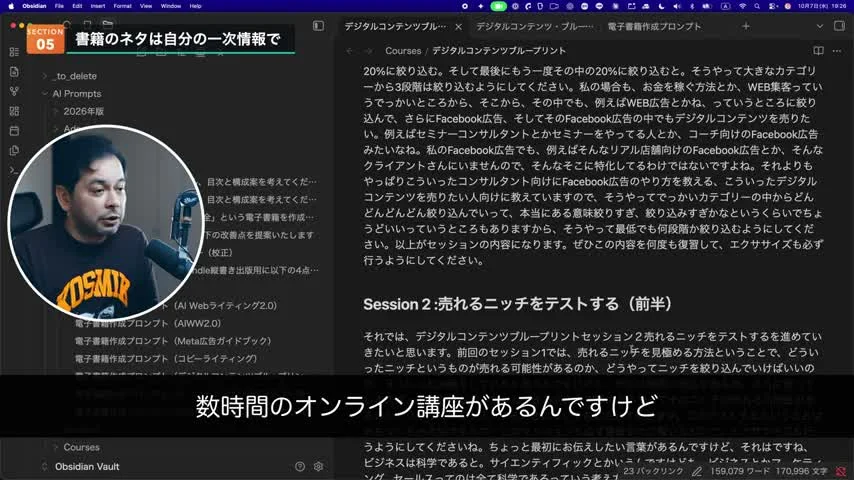Toggle the left sidebar collapse icon
The image size is (854, 480).
[x=319, y=26]
